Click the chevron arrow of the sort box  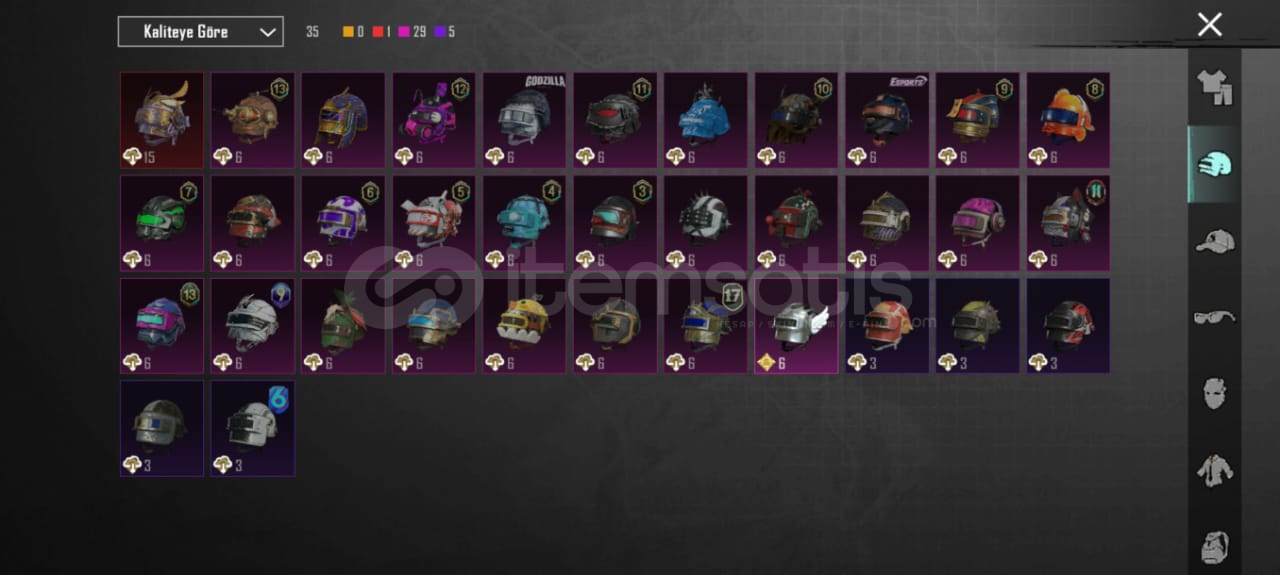pyautogui.click(x=267, y=32)
